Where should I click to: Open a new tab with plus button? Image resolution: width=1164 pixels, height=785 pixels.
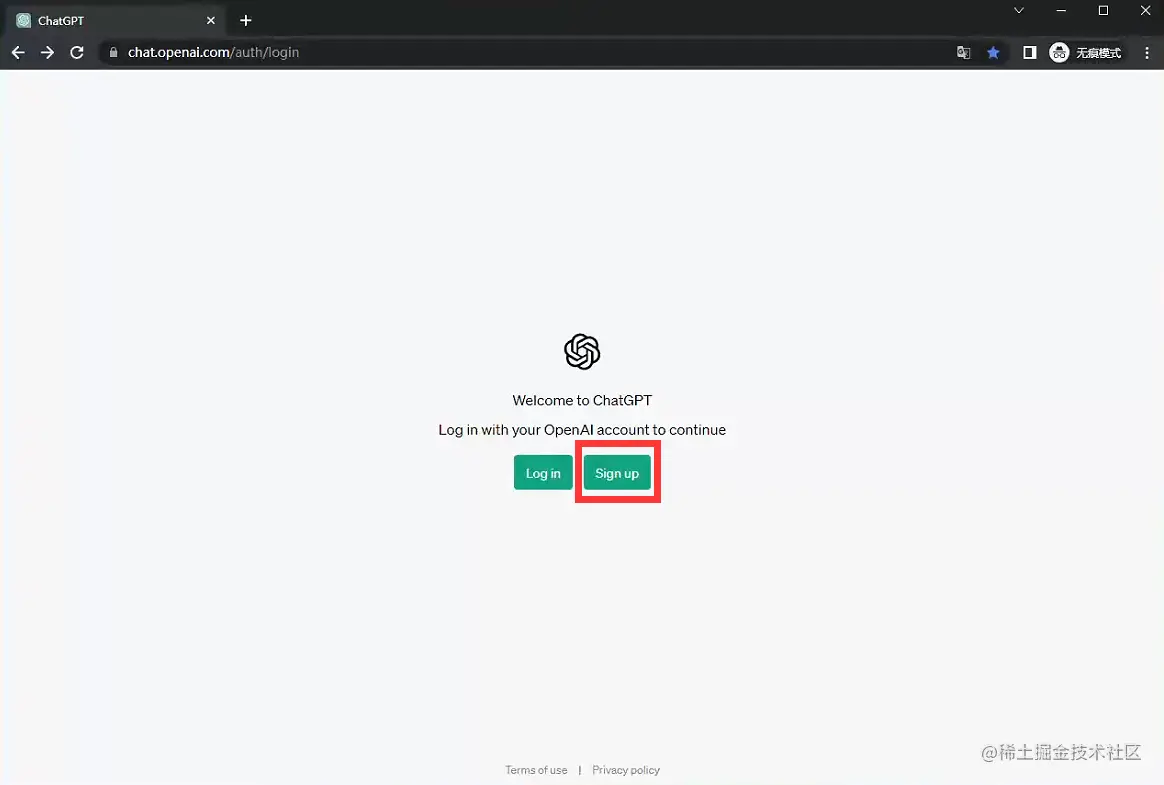(x=246, y=21)
